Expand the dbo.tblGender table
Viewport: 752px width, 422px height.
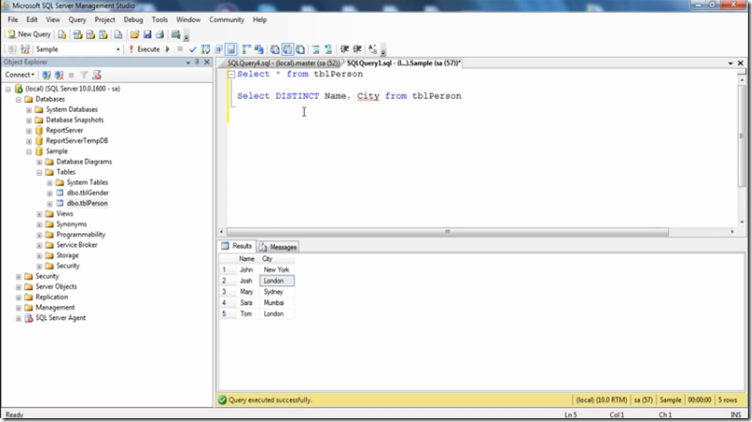click(50, 193)
